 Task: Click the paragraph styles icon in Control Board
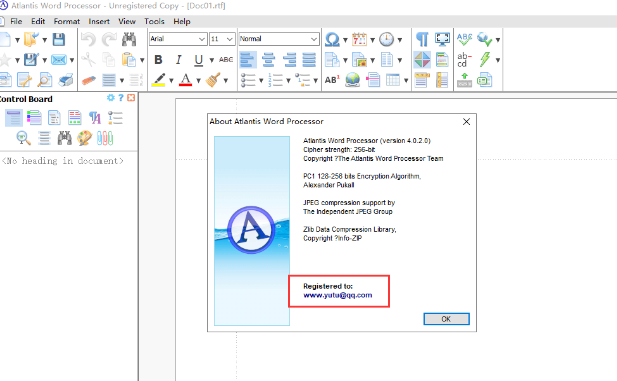coord(95,117)
